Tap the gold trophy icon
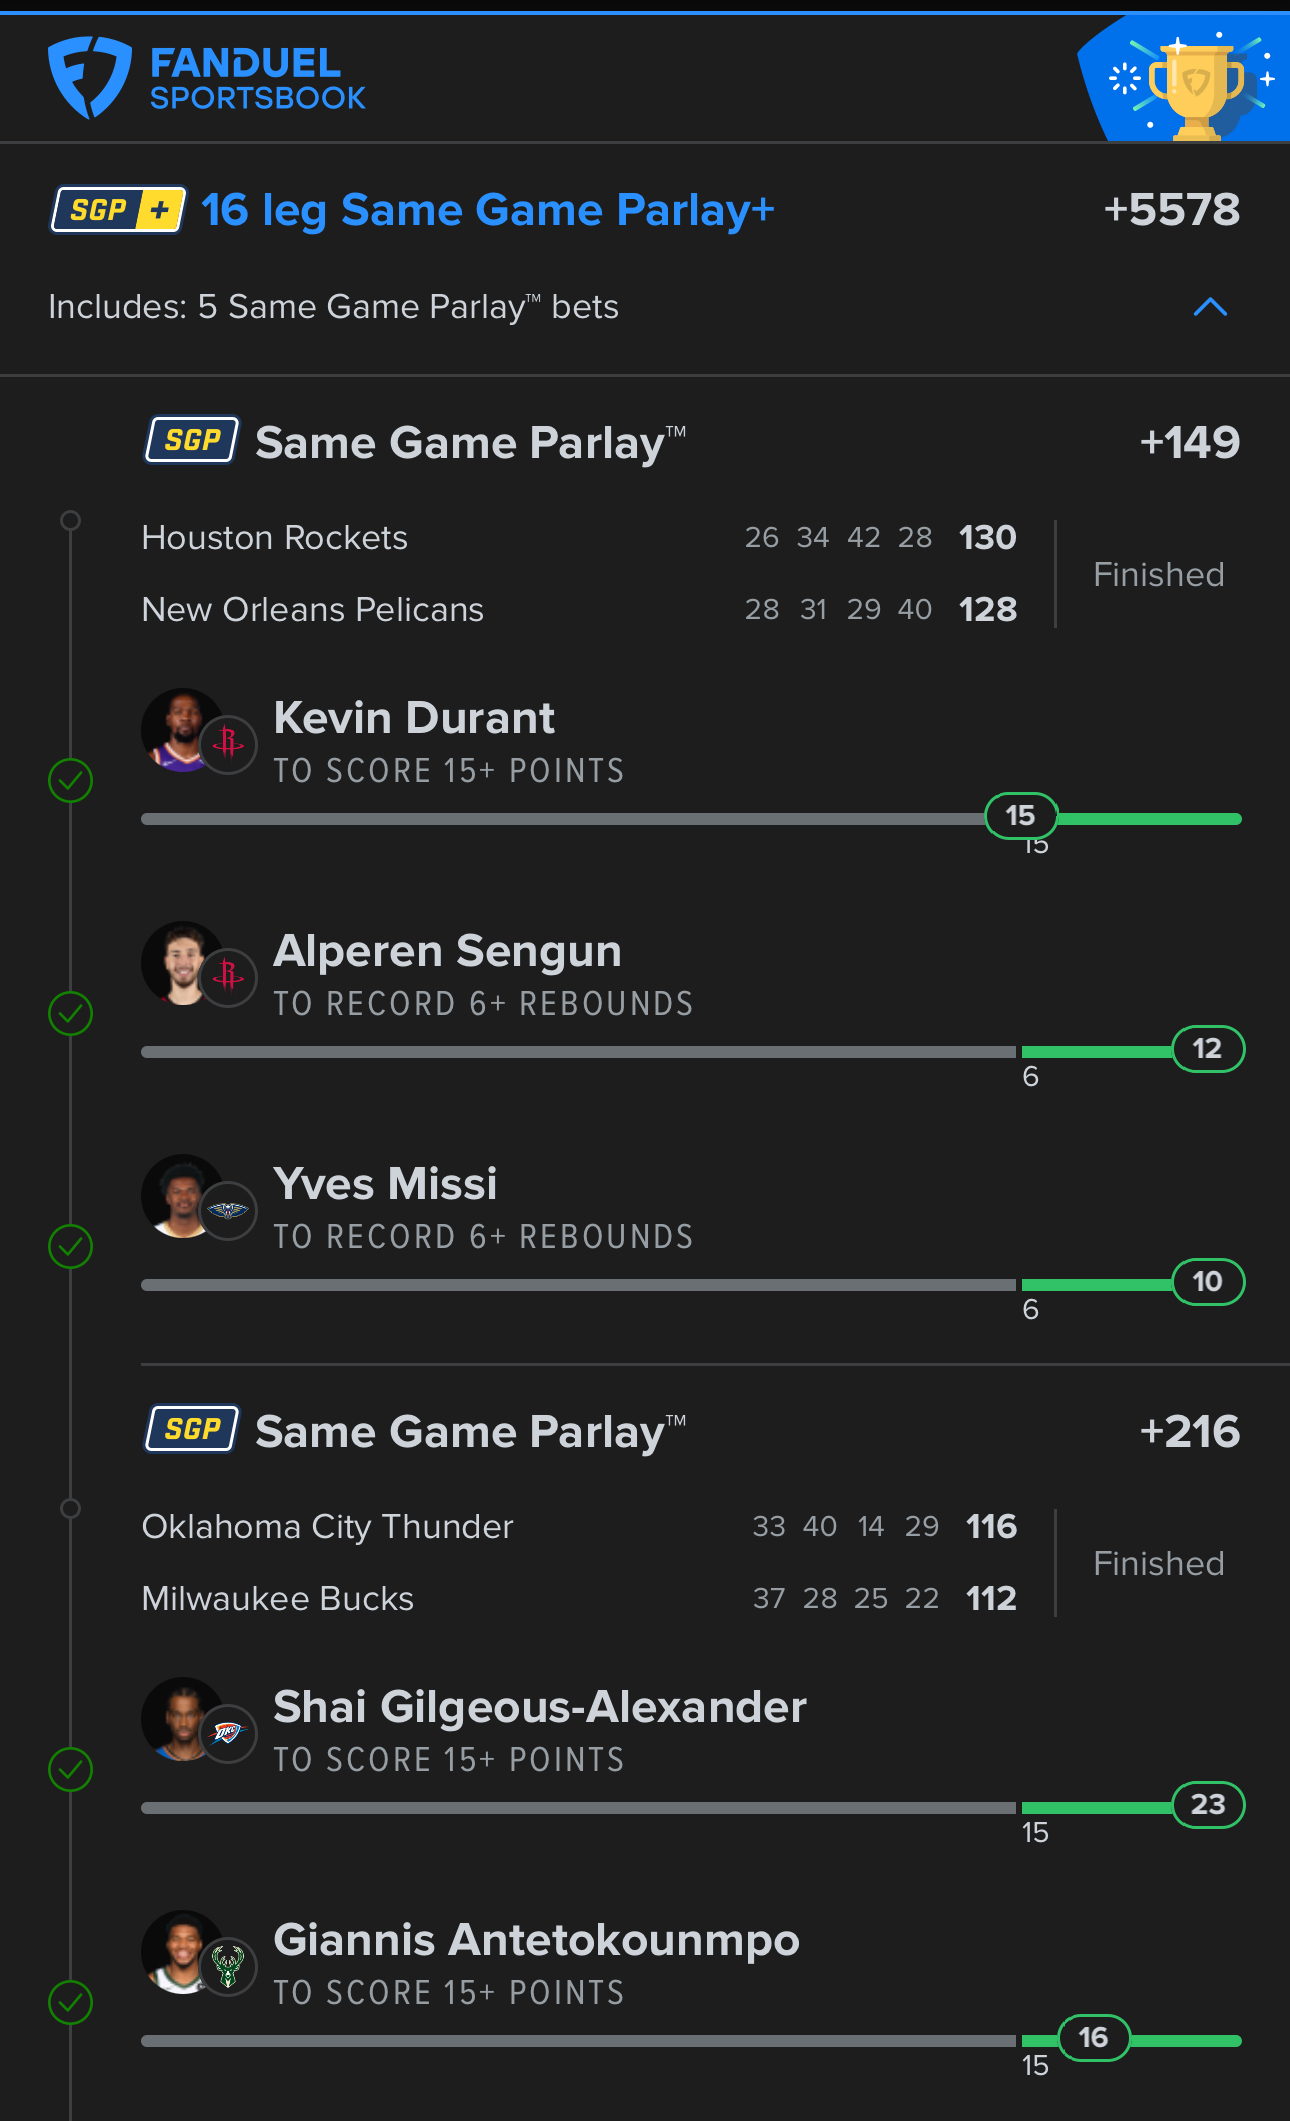 click(1196, 88)
